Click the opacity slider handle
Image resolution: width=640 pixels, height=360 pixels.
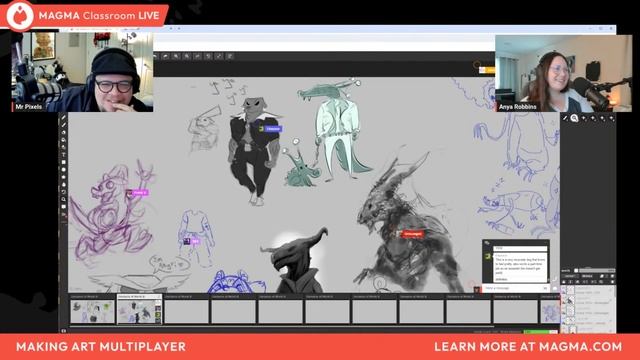[576, 270]
